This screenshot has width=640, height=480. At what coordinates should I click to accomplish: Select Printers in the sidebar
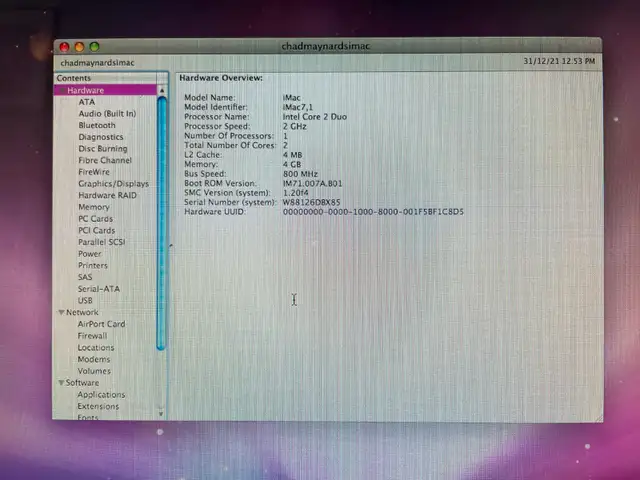93,265
